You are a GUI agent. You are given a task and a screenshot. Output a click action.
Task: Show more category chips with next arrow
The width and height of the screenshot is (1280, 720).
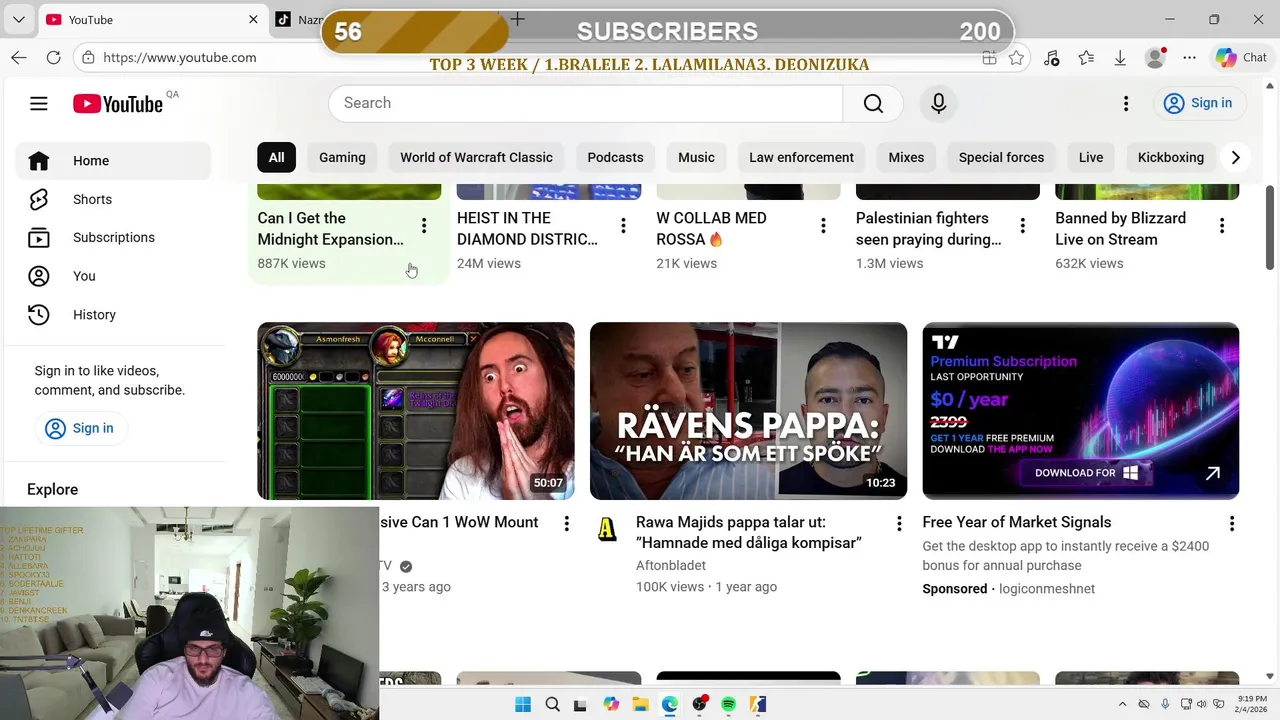point(1235,157)
